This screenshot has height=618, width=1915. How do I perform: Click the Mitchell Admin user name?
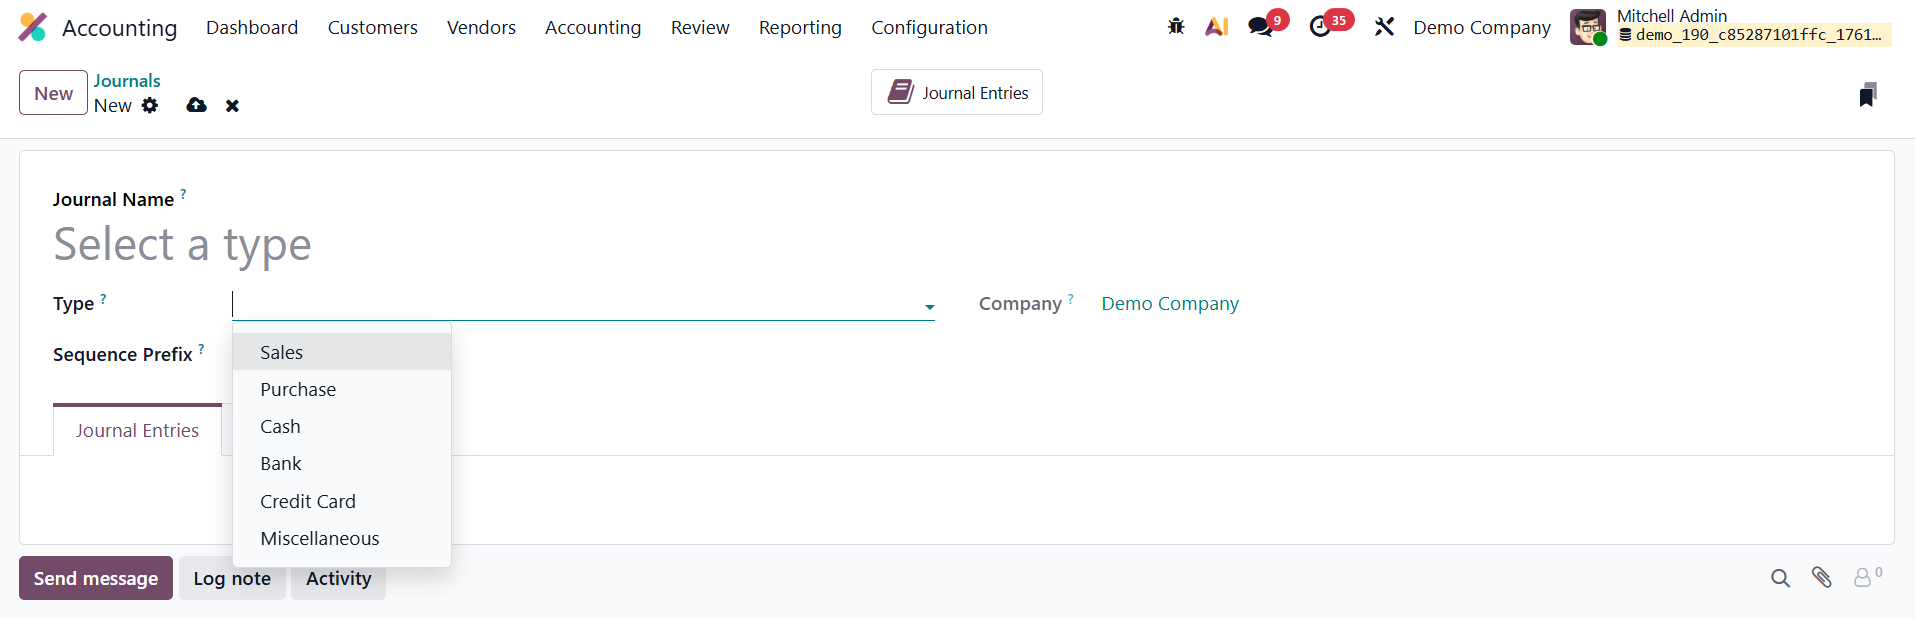[1672, 15]
